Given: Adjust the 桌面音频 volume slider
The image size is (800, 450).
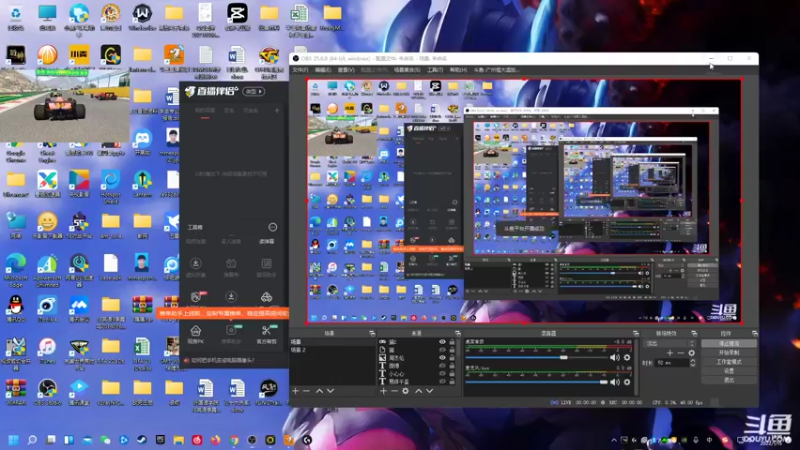Looking at the screenshot, I should [536, 358].
